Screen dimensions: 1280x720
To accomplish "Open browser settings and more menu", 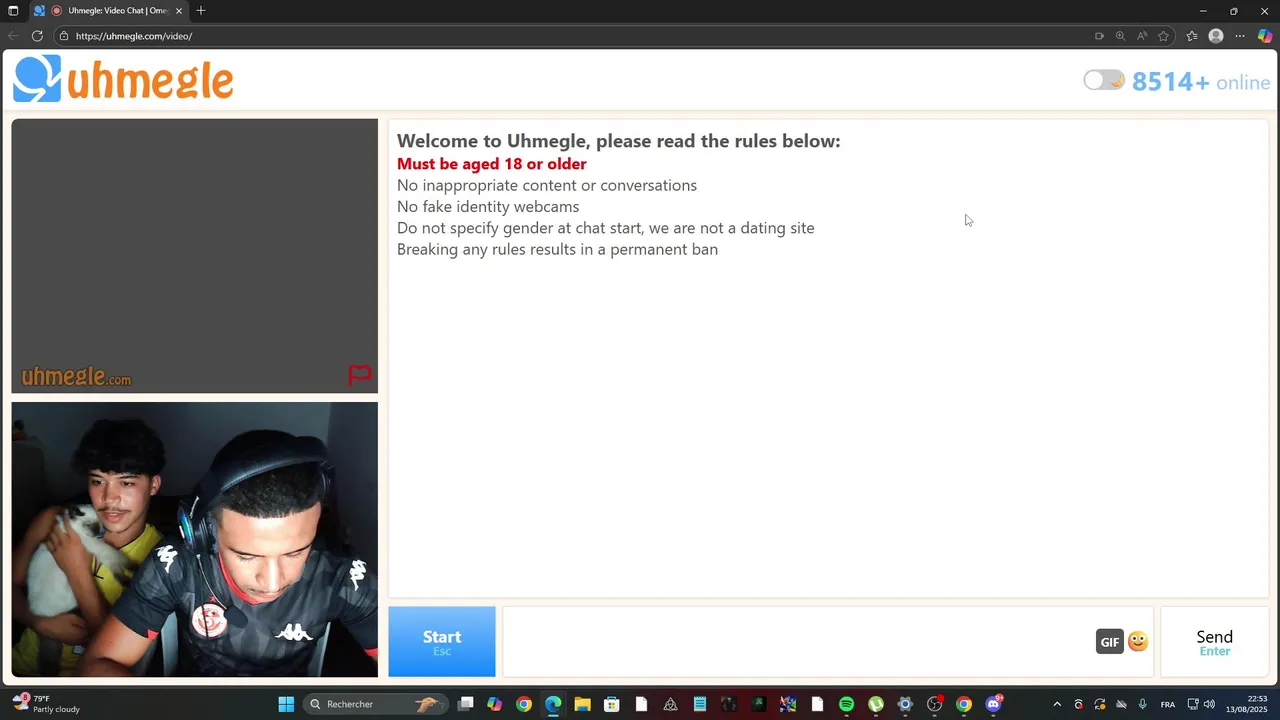I will coord(1240,36).
